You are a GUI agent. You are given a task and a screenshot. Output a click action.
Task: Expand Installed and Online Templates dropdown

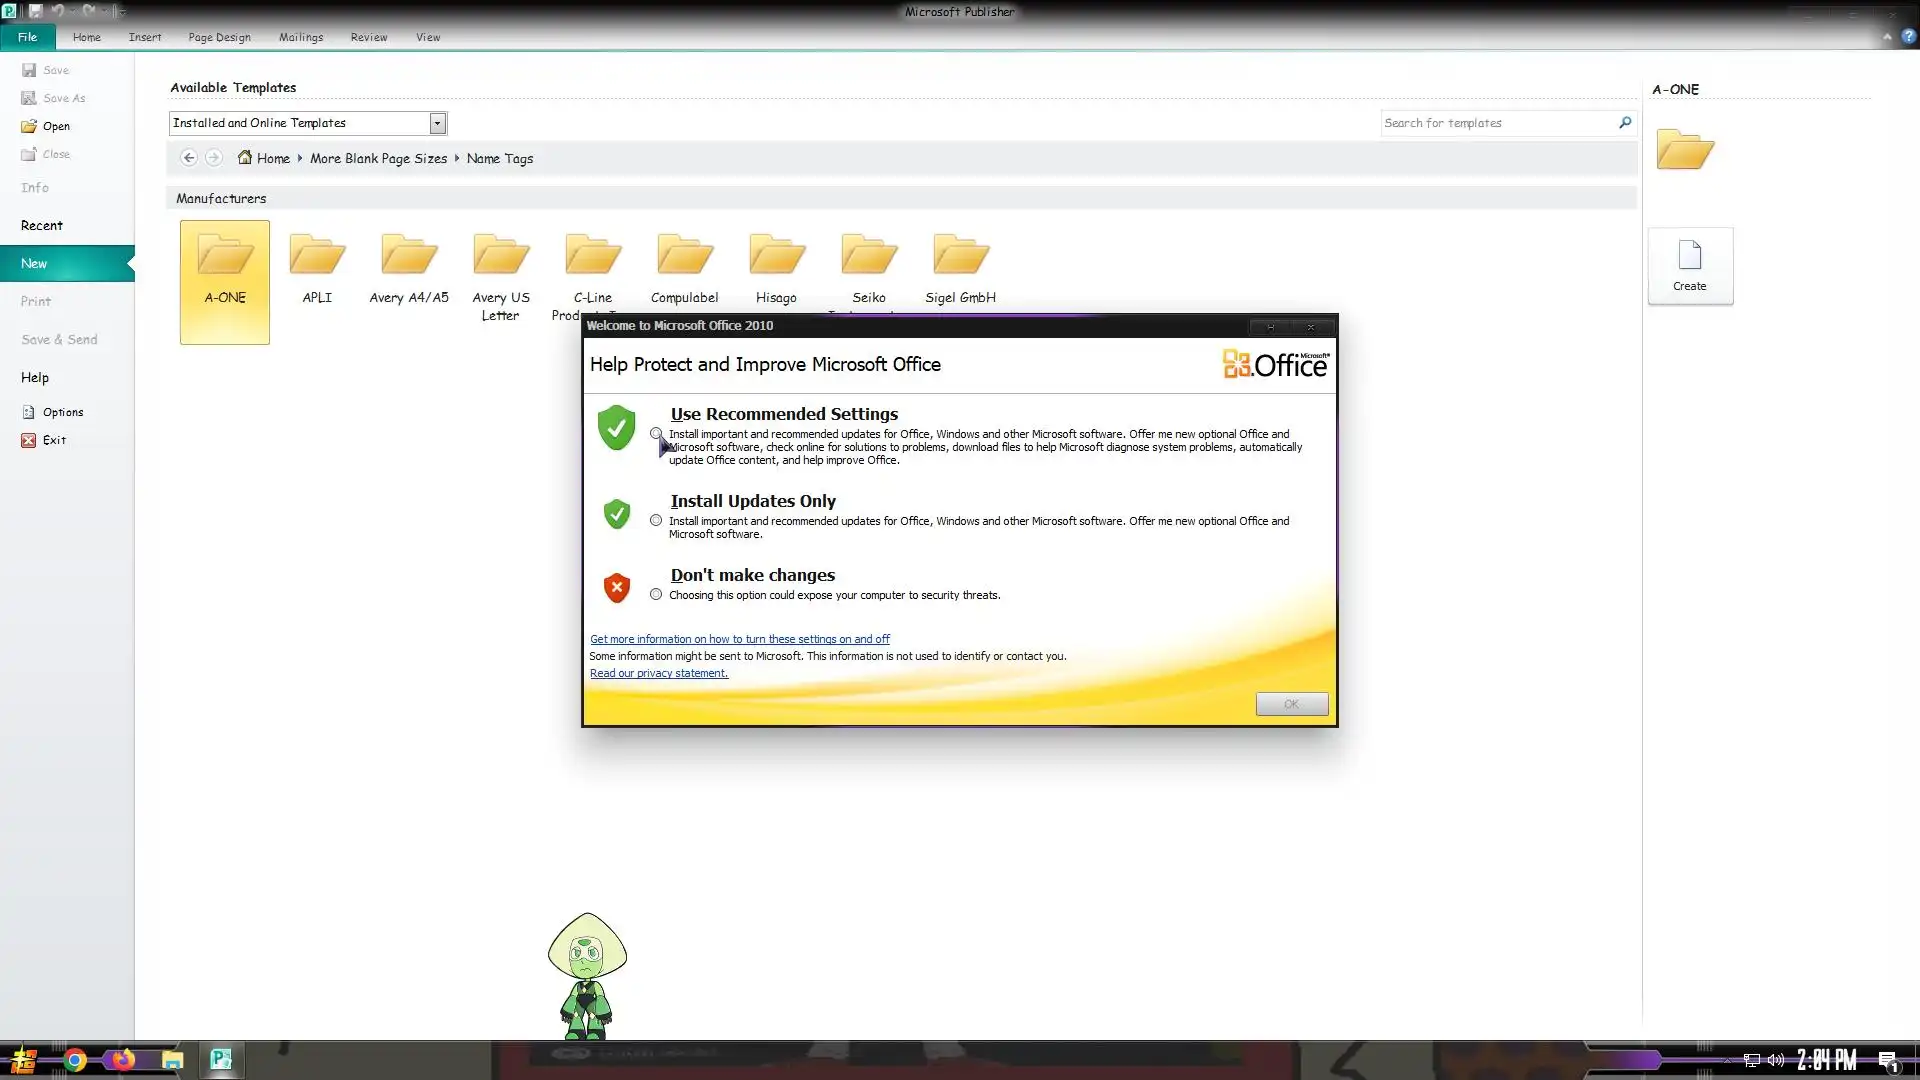point(437,123)
